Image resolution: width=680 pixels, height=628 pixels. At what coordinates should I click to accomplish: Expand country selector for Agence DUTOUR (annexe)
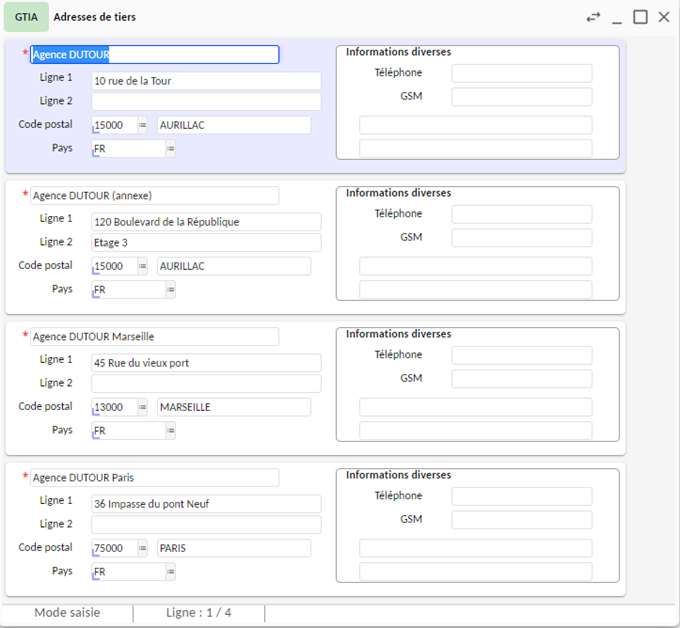170,290
